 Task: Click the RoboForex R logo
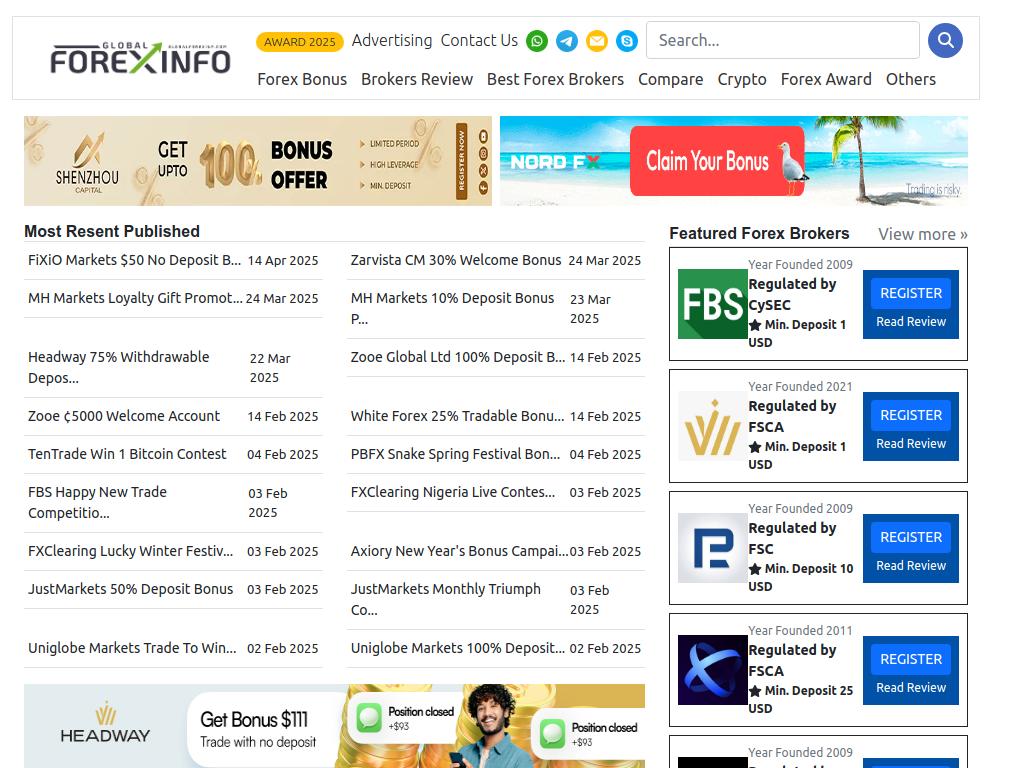tap(712, 548)
